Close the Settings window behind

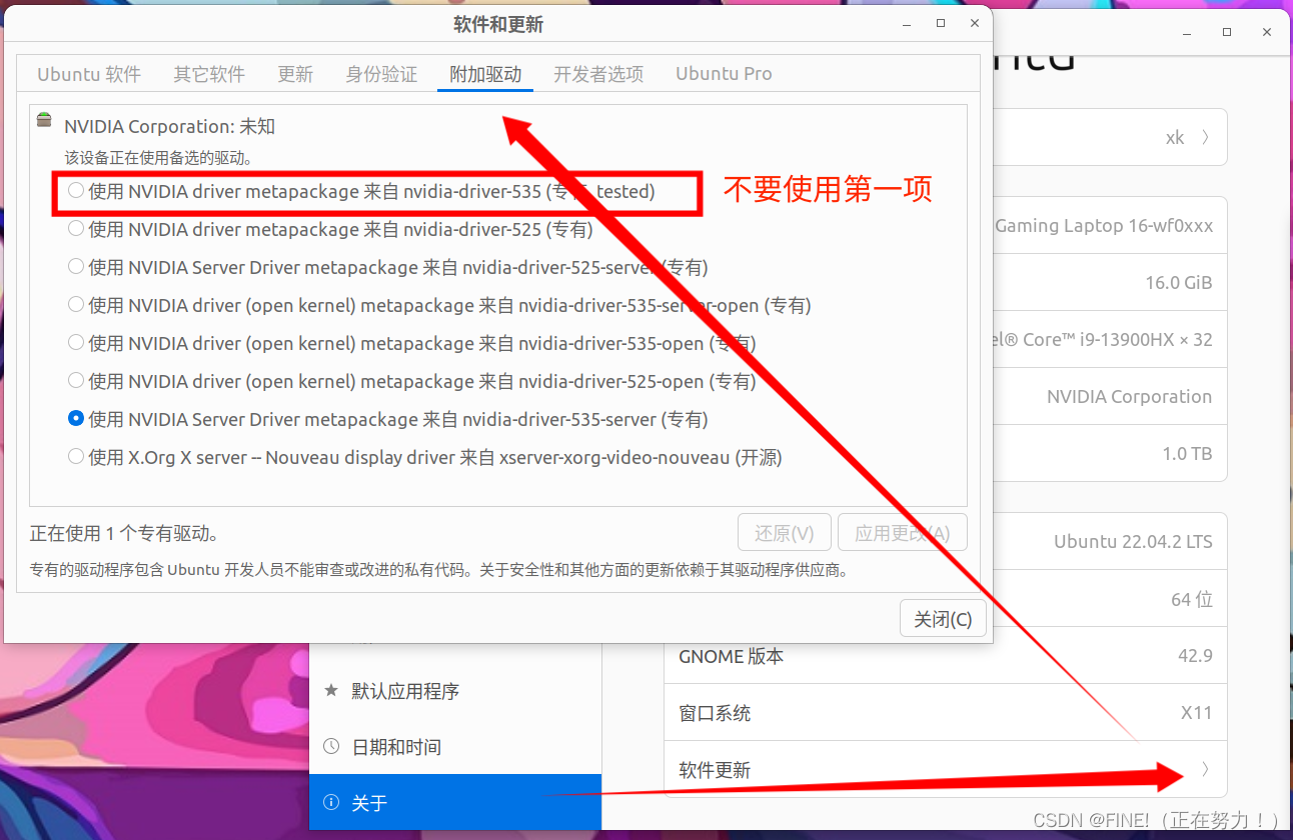pos(1267,32)
